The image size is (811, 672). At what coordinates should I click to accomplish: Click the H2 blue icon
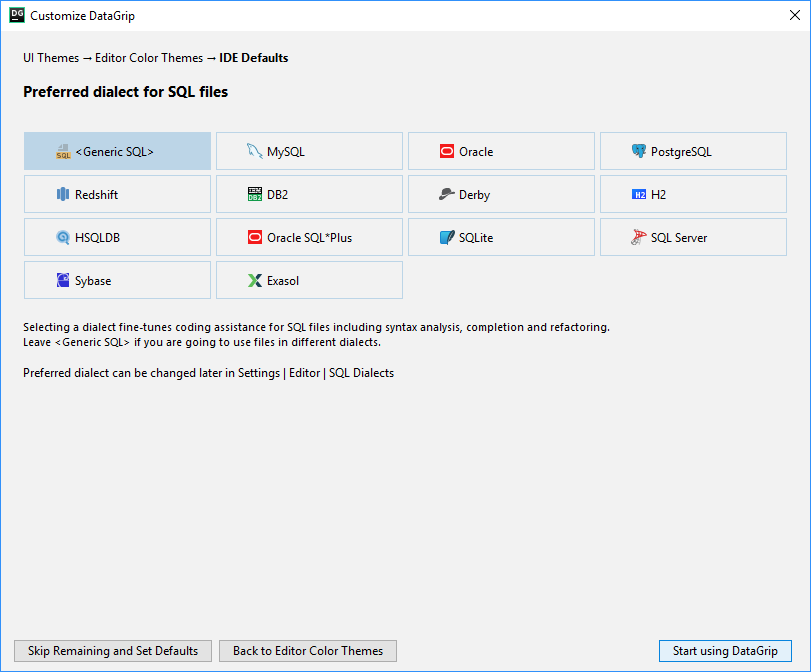pos(639,195)
